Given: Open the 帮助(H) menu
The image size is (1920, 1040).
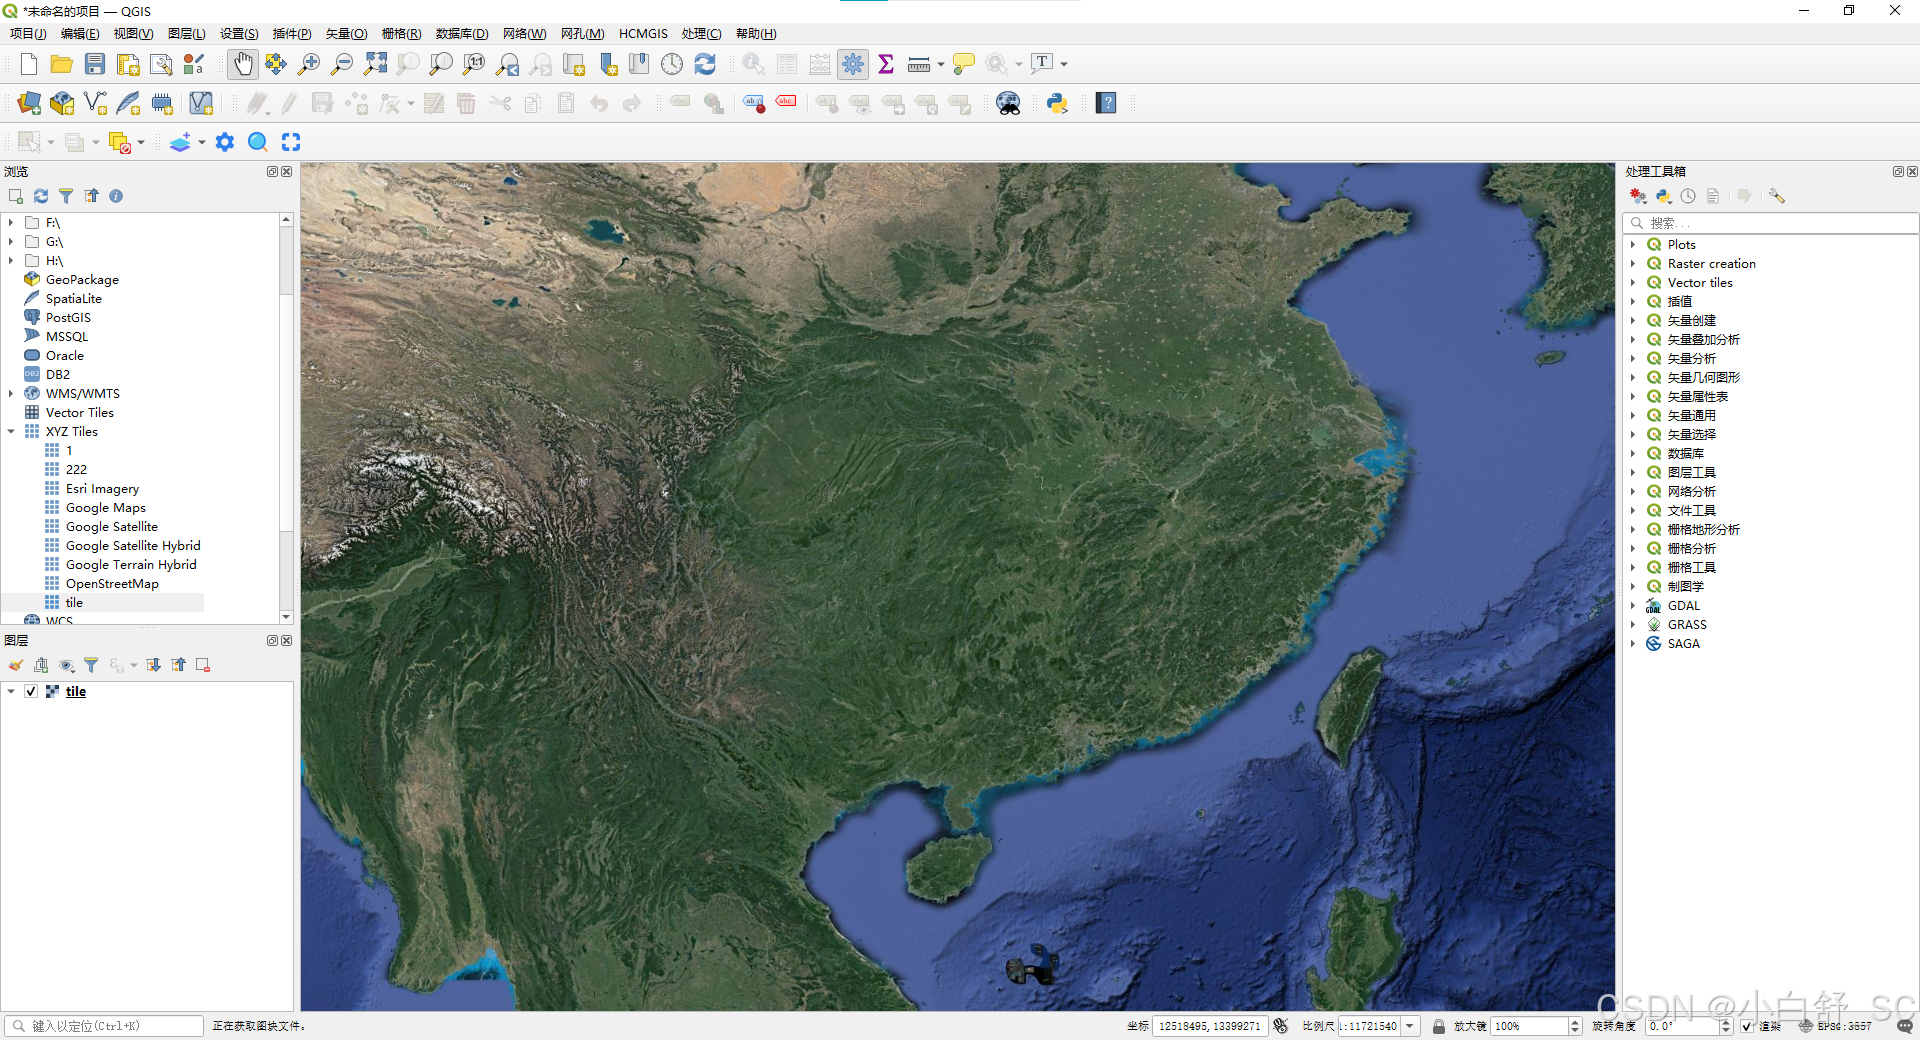Looking at the screenshot, I should click(x=756, y=33).
